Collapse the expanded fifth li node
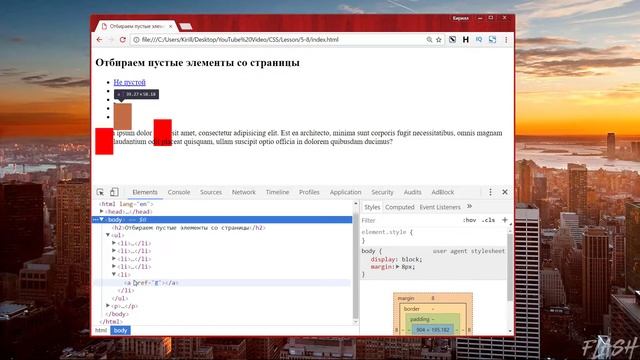Screen dimensions: 640x360 (114, 274)
